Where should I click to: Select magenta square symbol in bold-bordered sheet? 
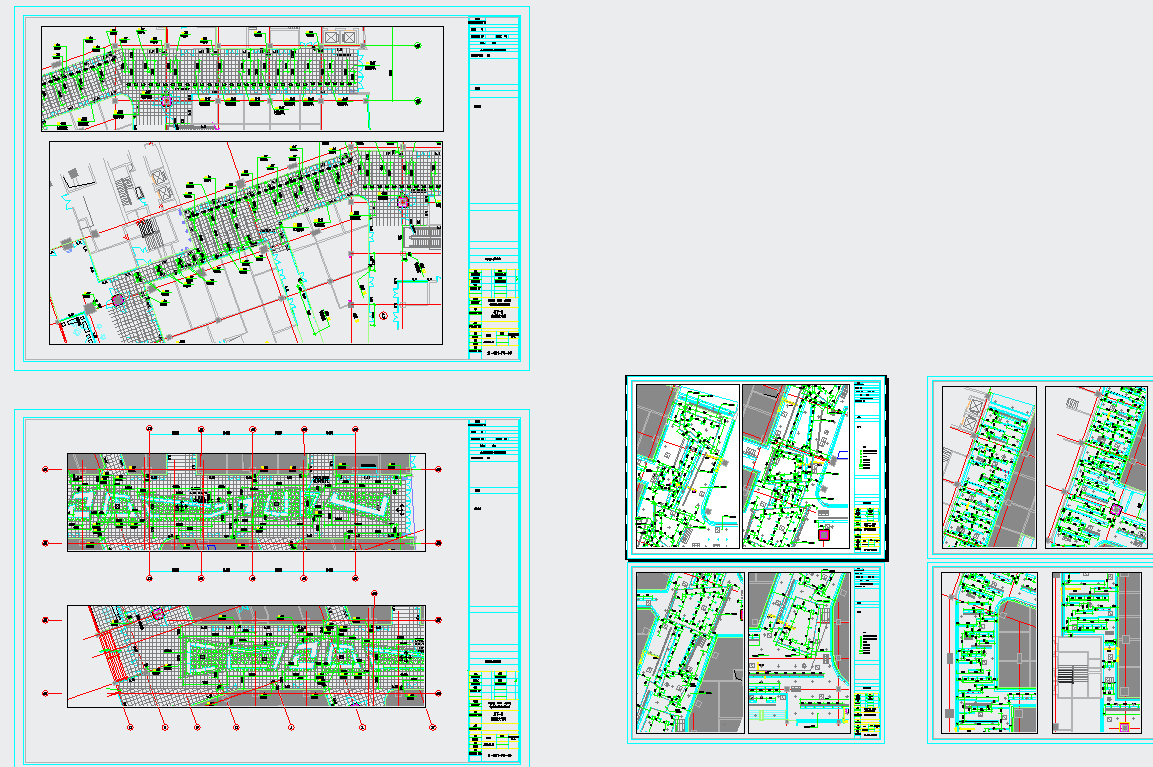point(824,534)
